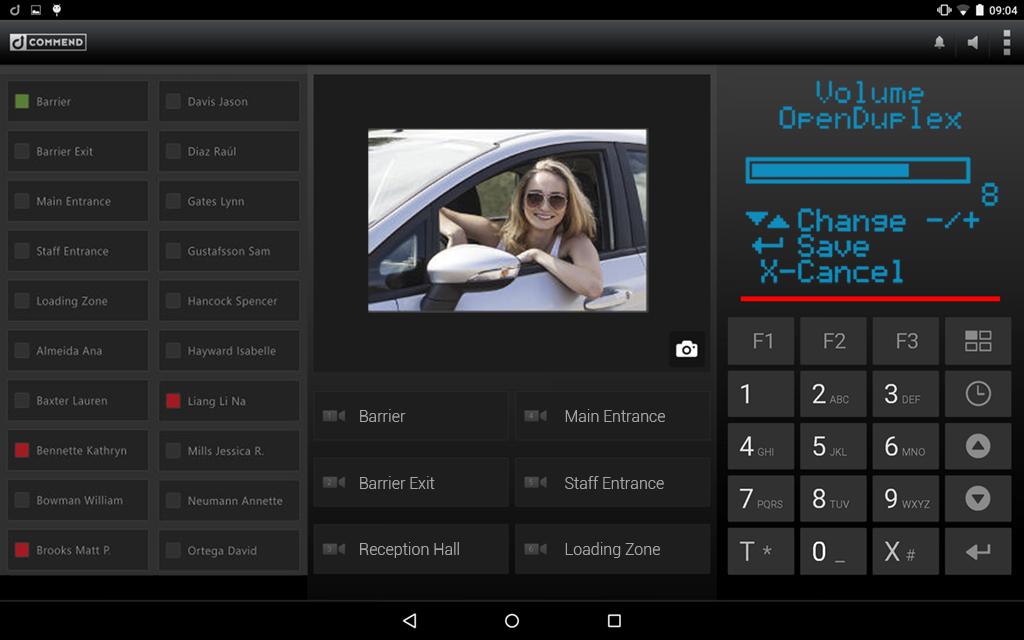The width and height of the screenshot is (1024, 640).
Task: Tap the T star key
Action: coord(761,552)
